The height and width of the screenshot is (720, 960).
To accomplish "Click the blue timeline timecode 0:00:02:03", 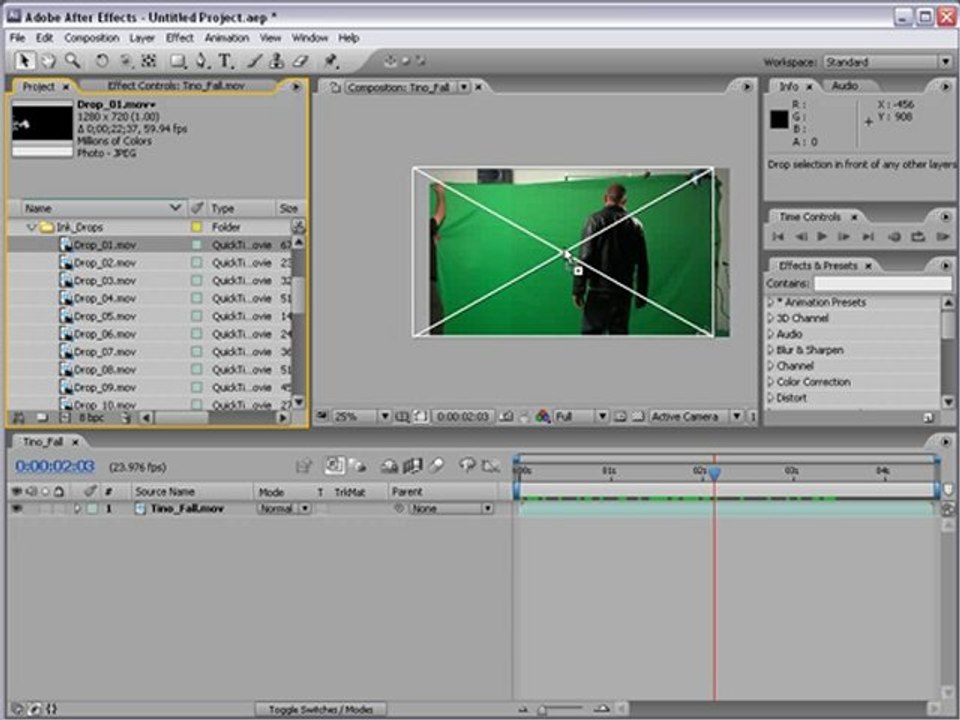I will coord(55,467).
